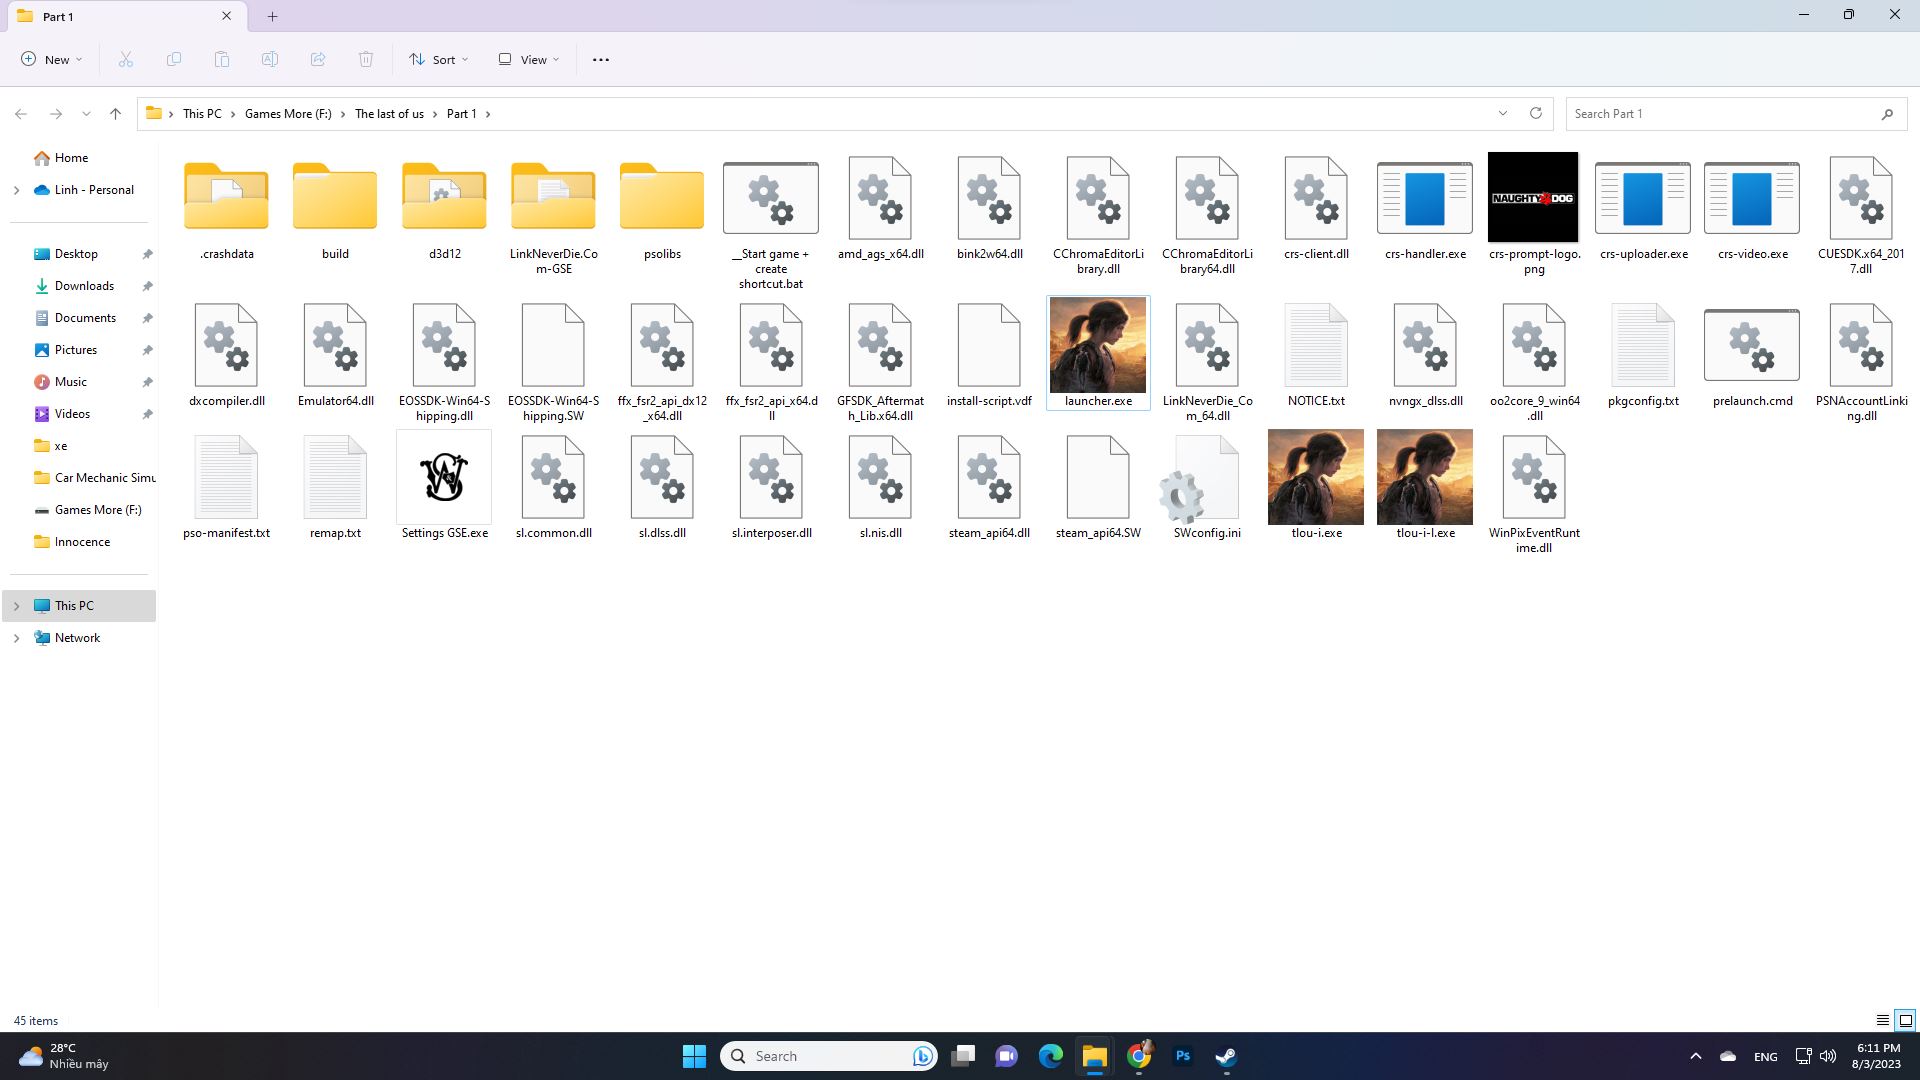Click the Cut scissors icon in toolbar
The height and width of the screenshot is (1080, 1920).
tap(126, 60)
